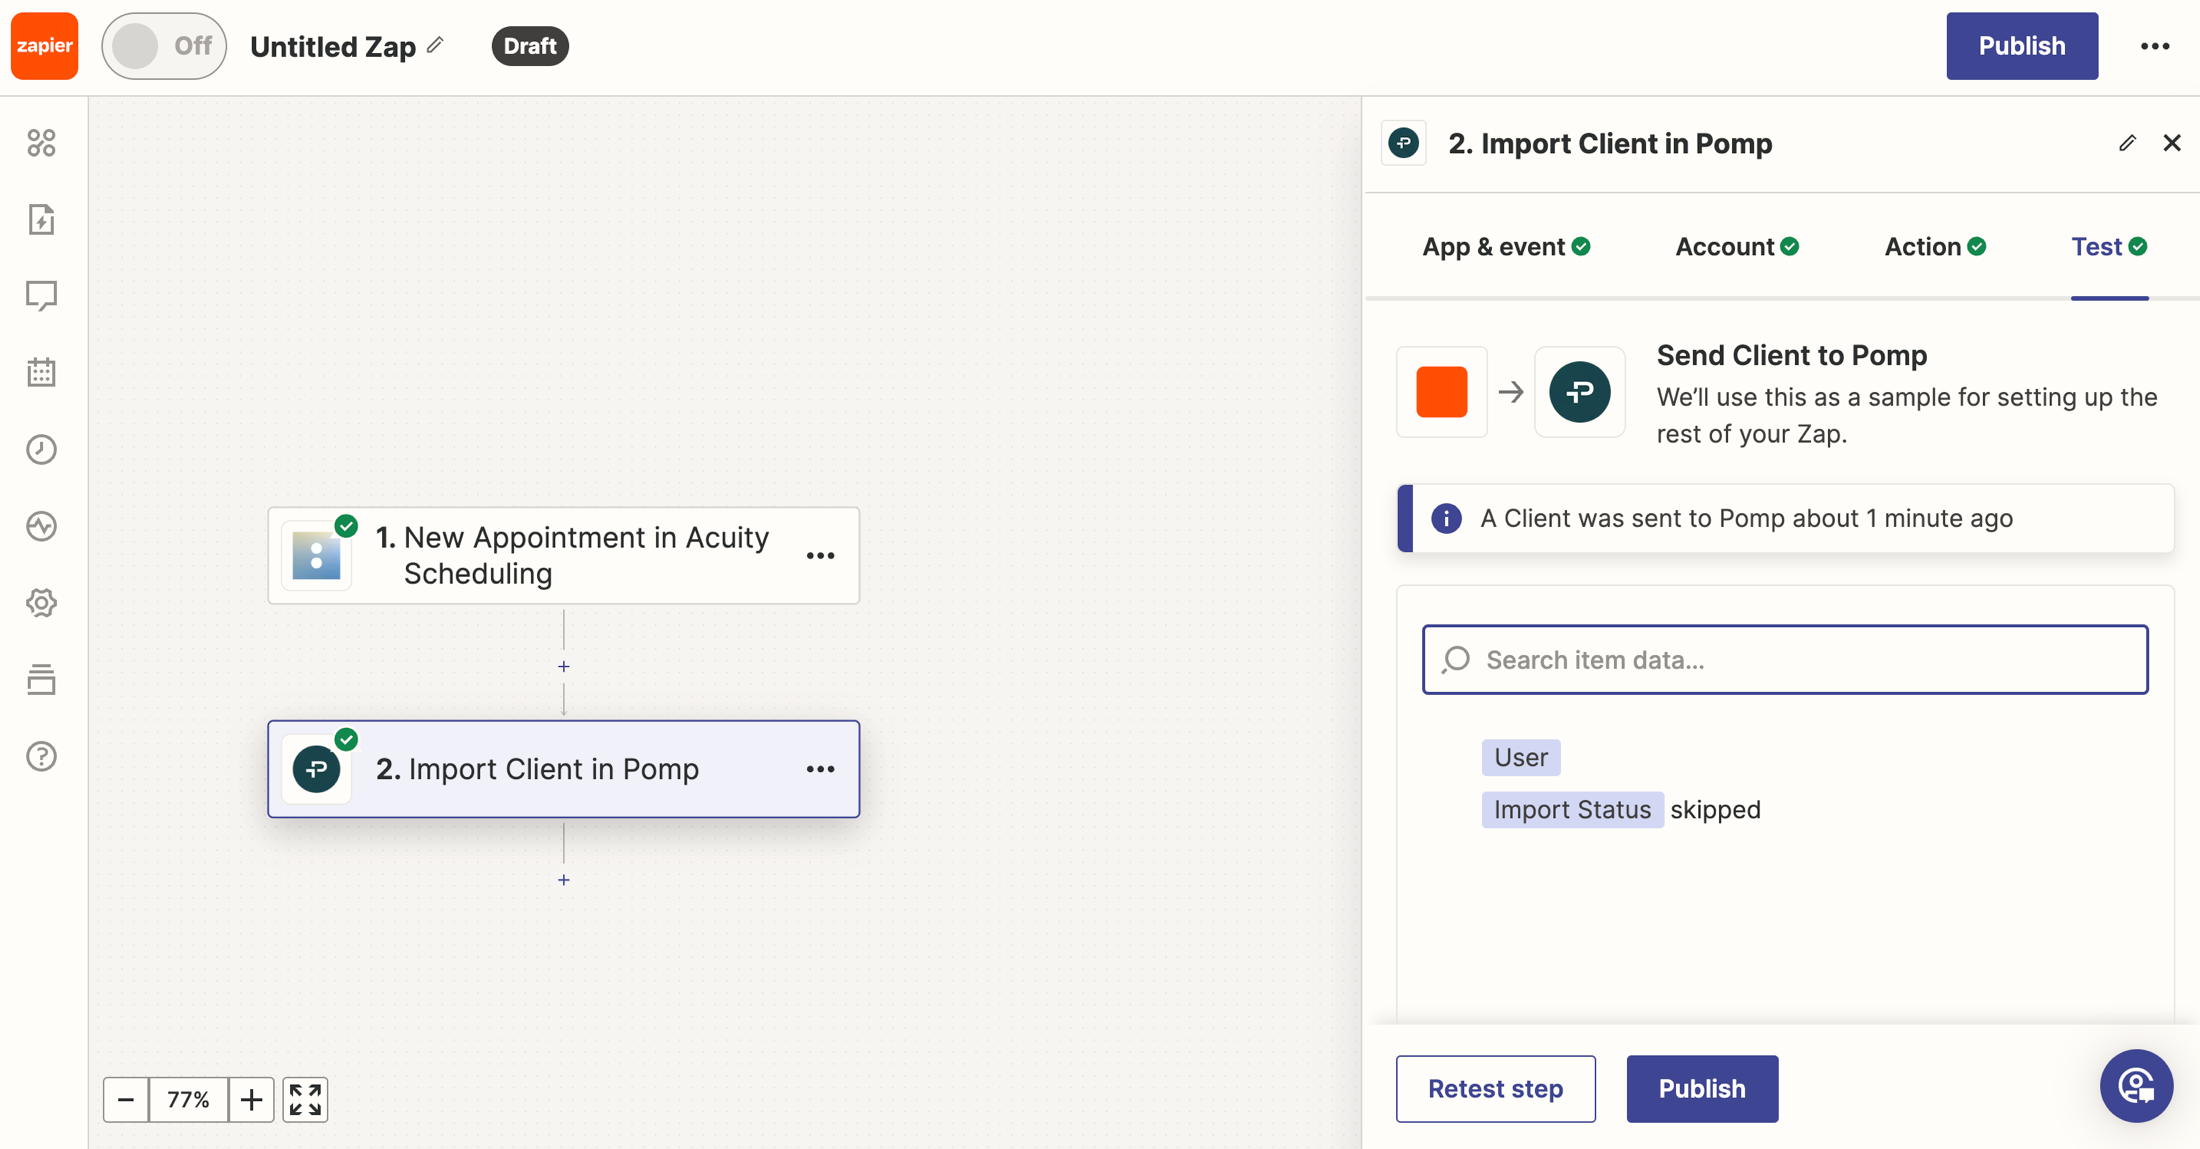Image resolution: width=2200 pixels, height=1149 pixels.
Task: Open the apps grid sidebar icon
Action: [x=41, y=143]
